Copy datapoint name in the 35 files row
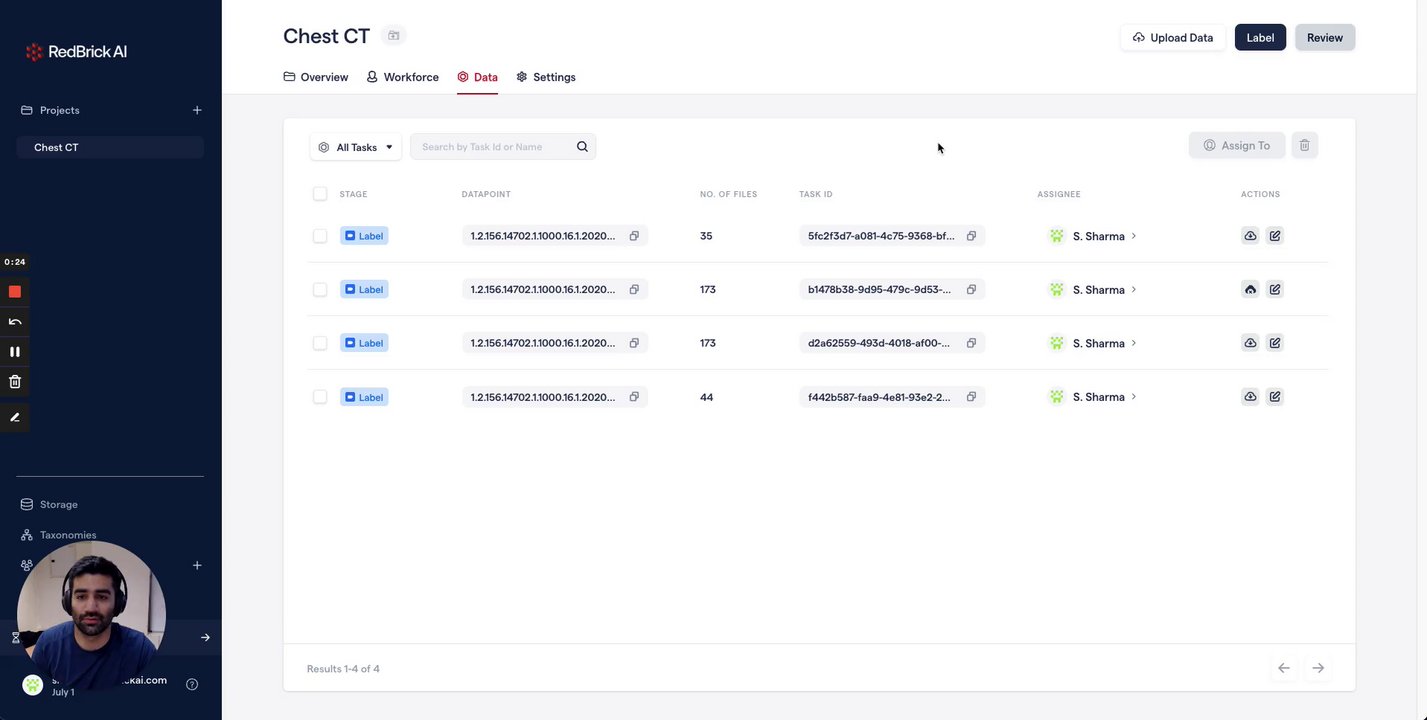This screenshot has height=720, width=1427. [634, 236]
